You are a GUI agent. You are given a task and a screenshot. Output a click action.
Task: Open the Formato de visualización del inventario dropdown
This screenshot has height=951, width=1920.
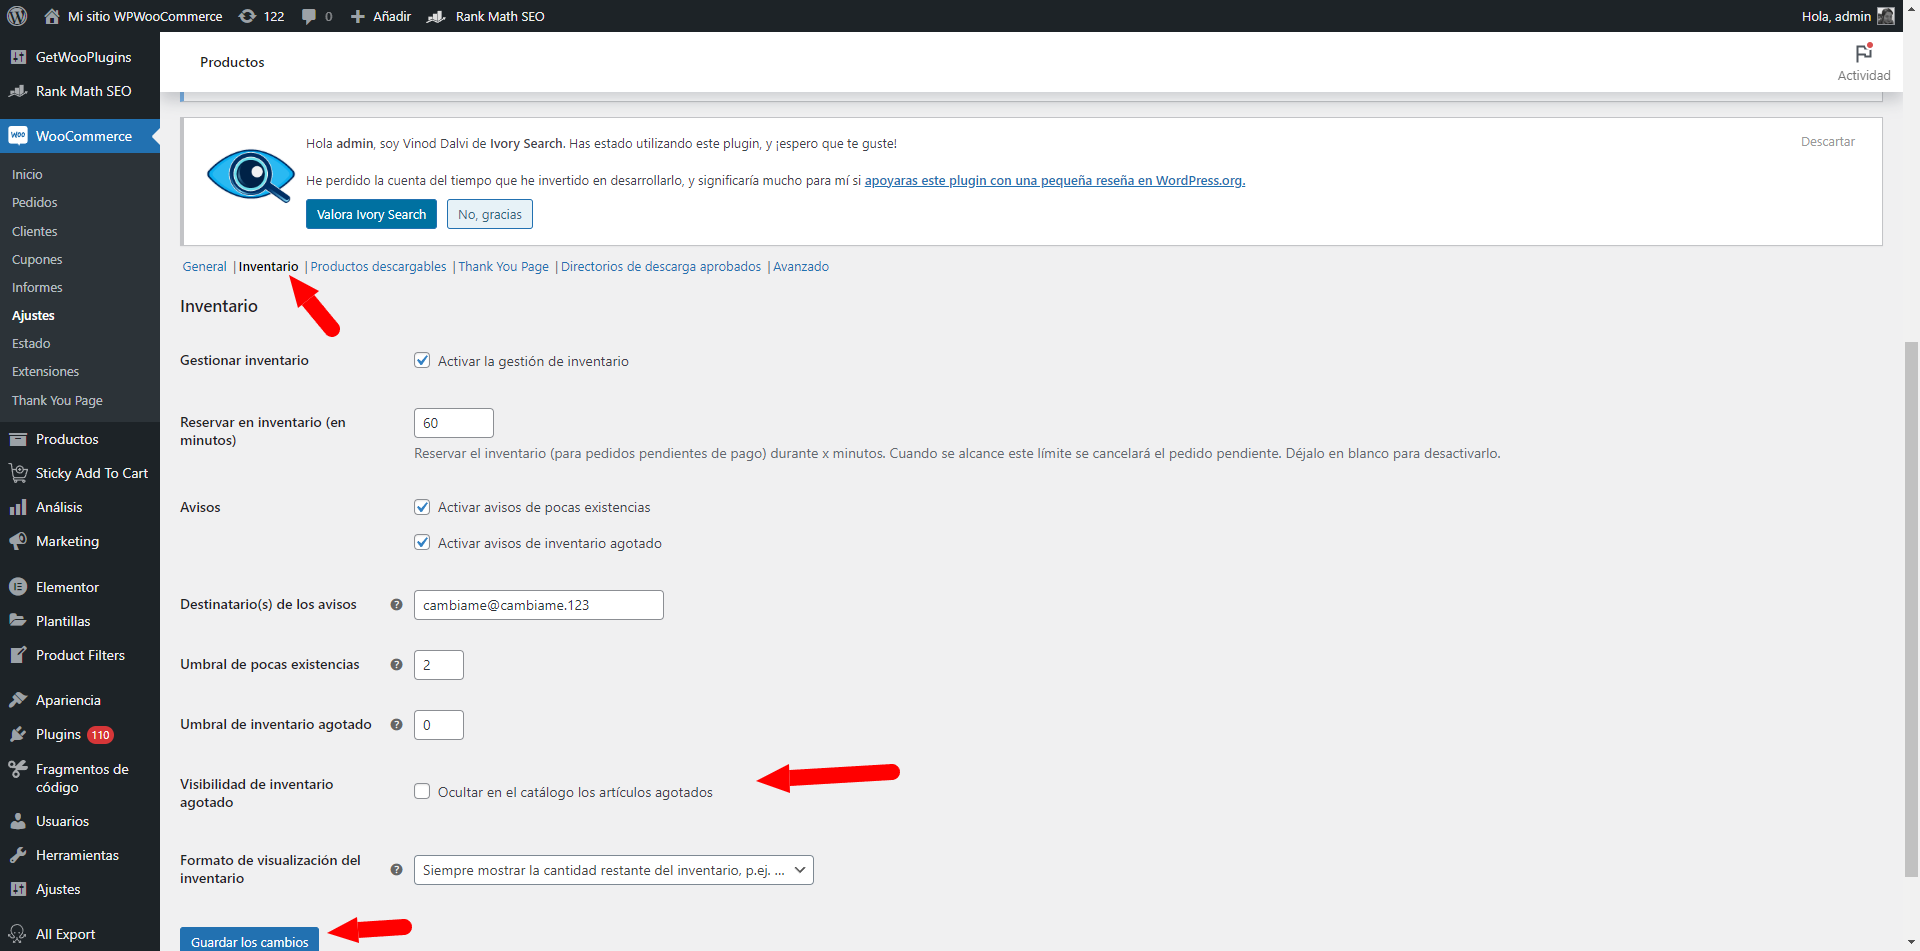pos(614,870)
